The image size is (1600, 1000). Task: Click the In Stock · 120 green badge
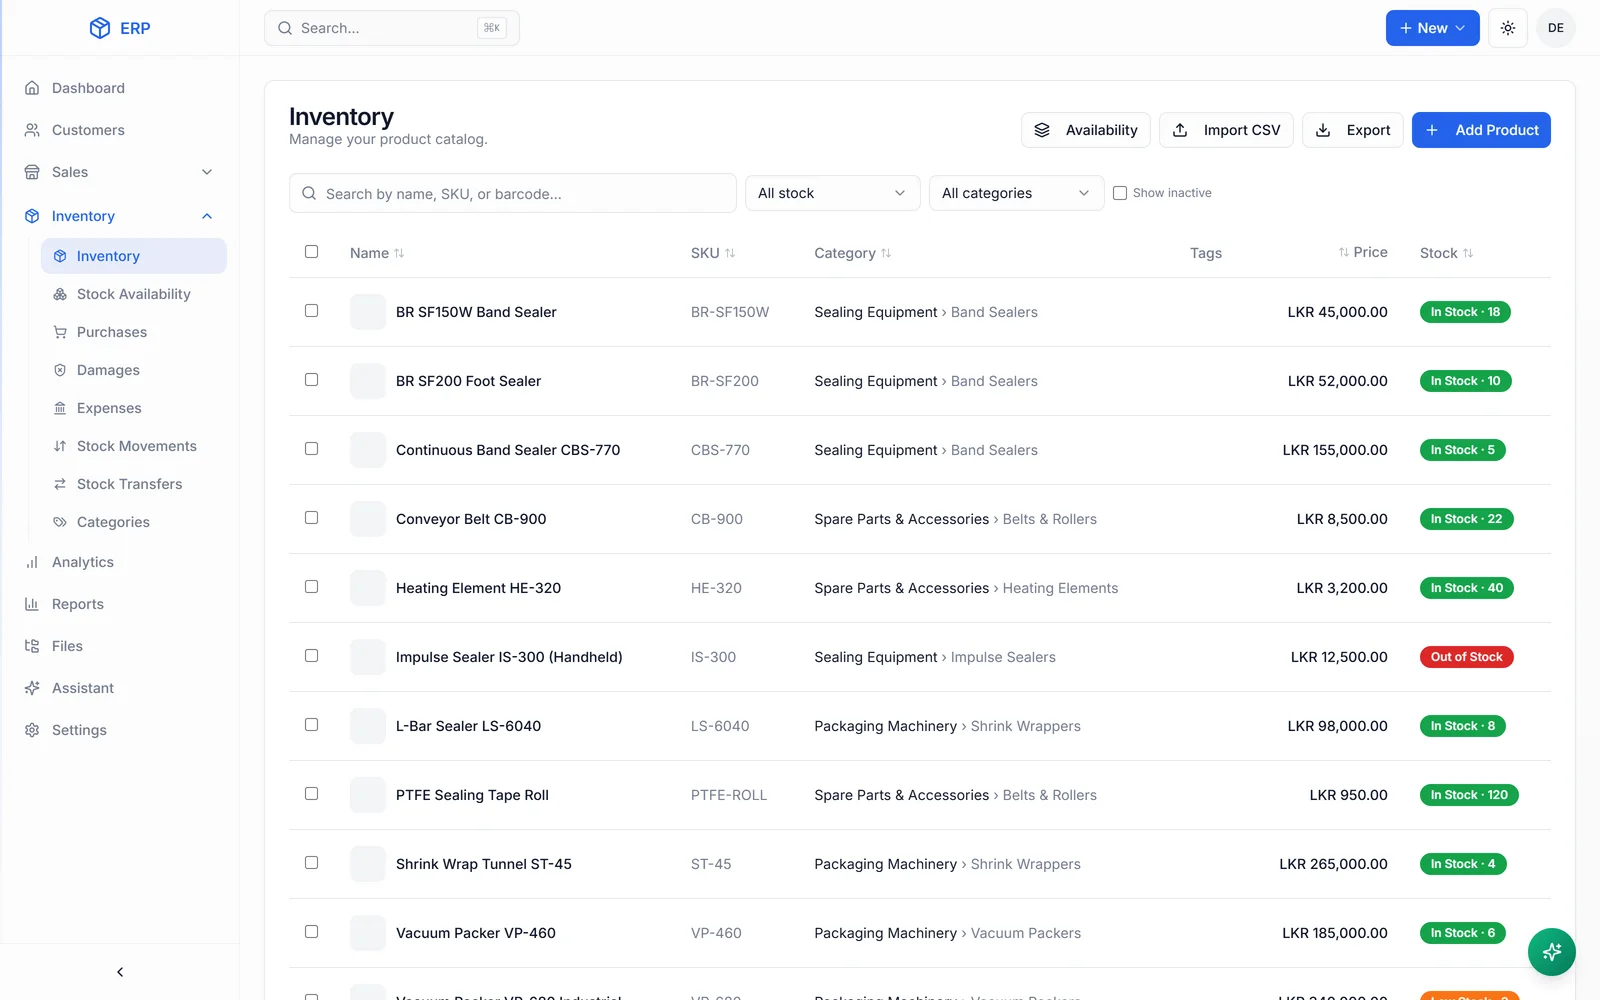point(1469,795)
